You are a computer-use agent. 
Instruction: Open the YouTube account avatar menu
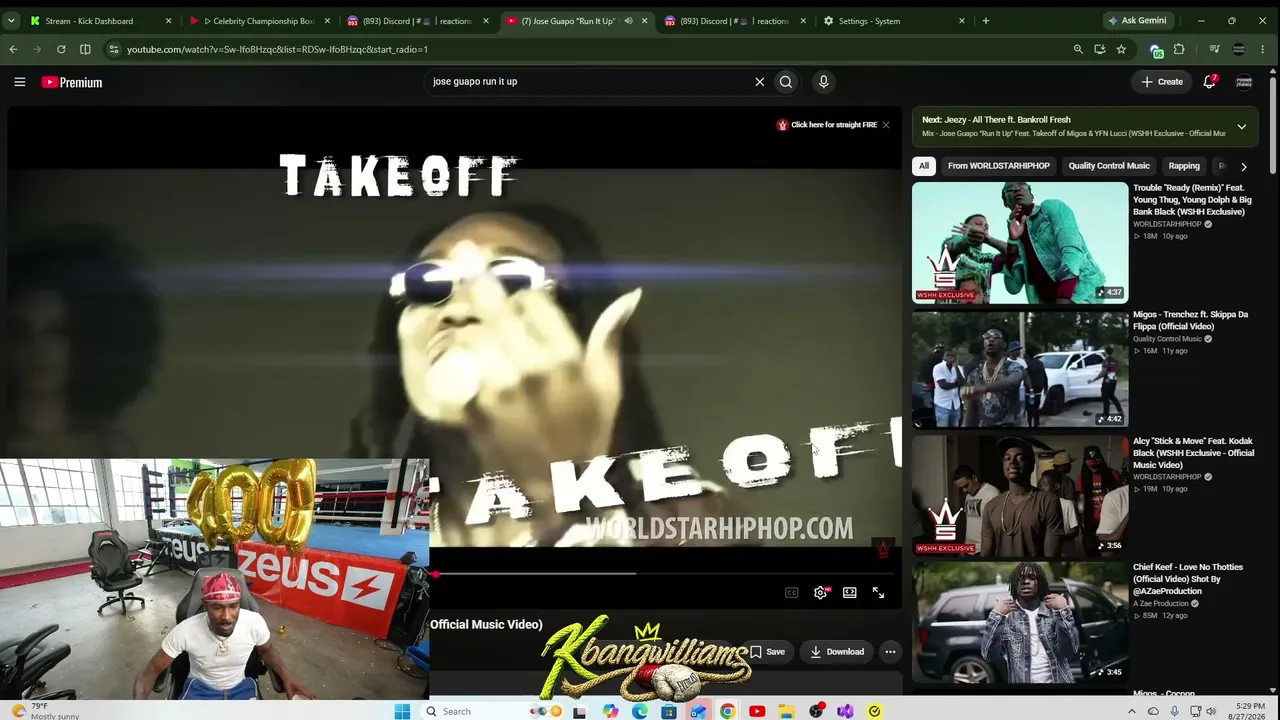pyautogui.click(x=1244, y=82)
